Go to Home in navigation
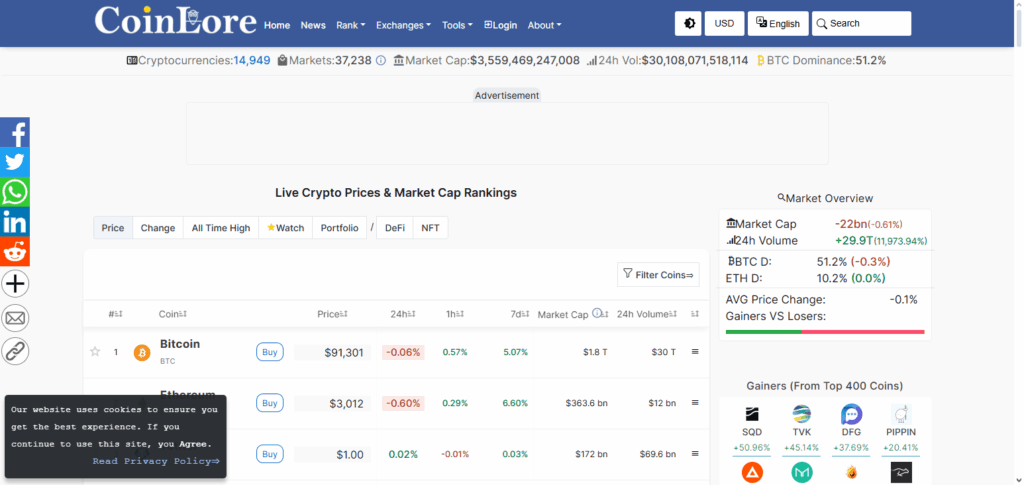 277,25
